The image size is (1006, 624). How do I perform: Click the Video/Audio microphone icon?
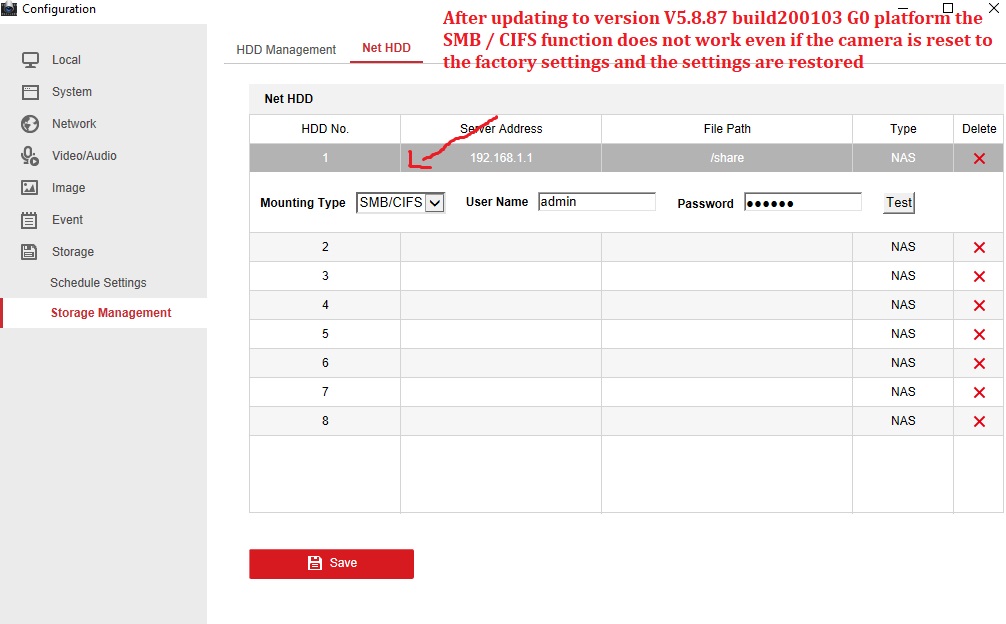click(x=30, y=156)
